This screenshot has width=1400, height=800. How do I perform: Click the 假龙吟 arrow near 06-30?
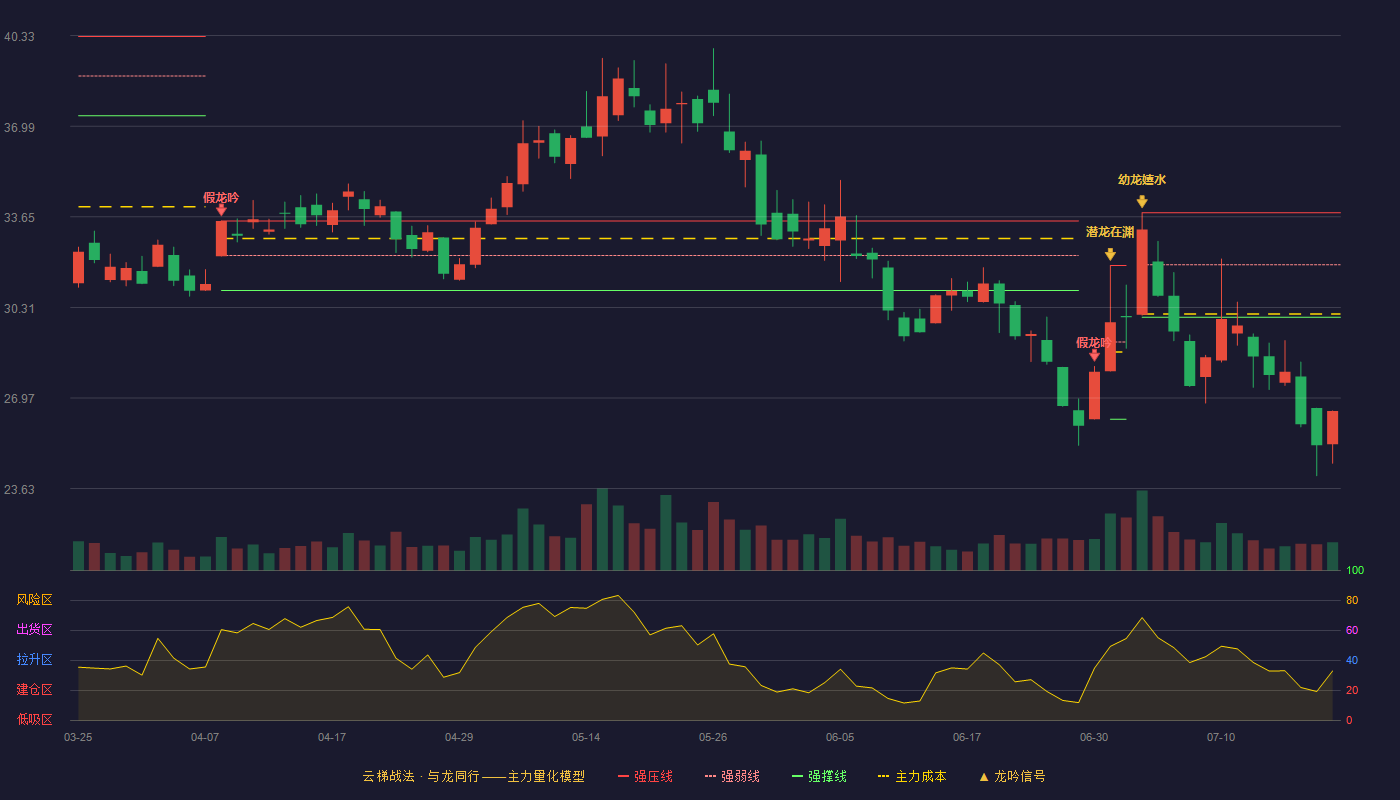[1094, 355]
